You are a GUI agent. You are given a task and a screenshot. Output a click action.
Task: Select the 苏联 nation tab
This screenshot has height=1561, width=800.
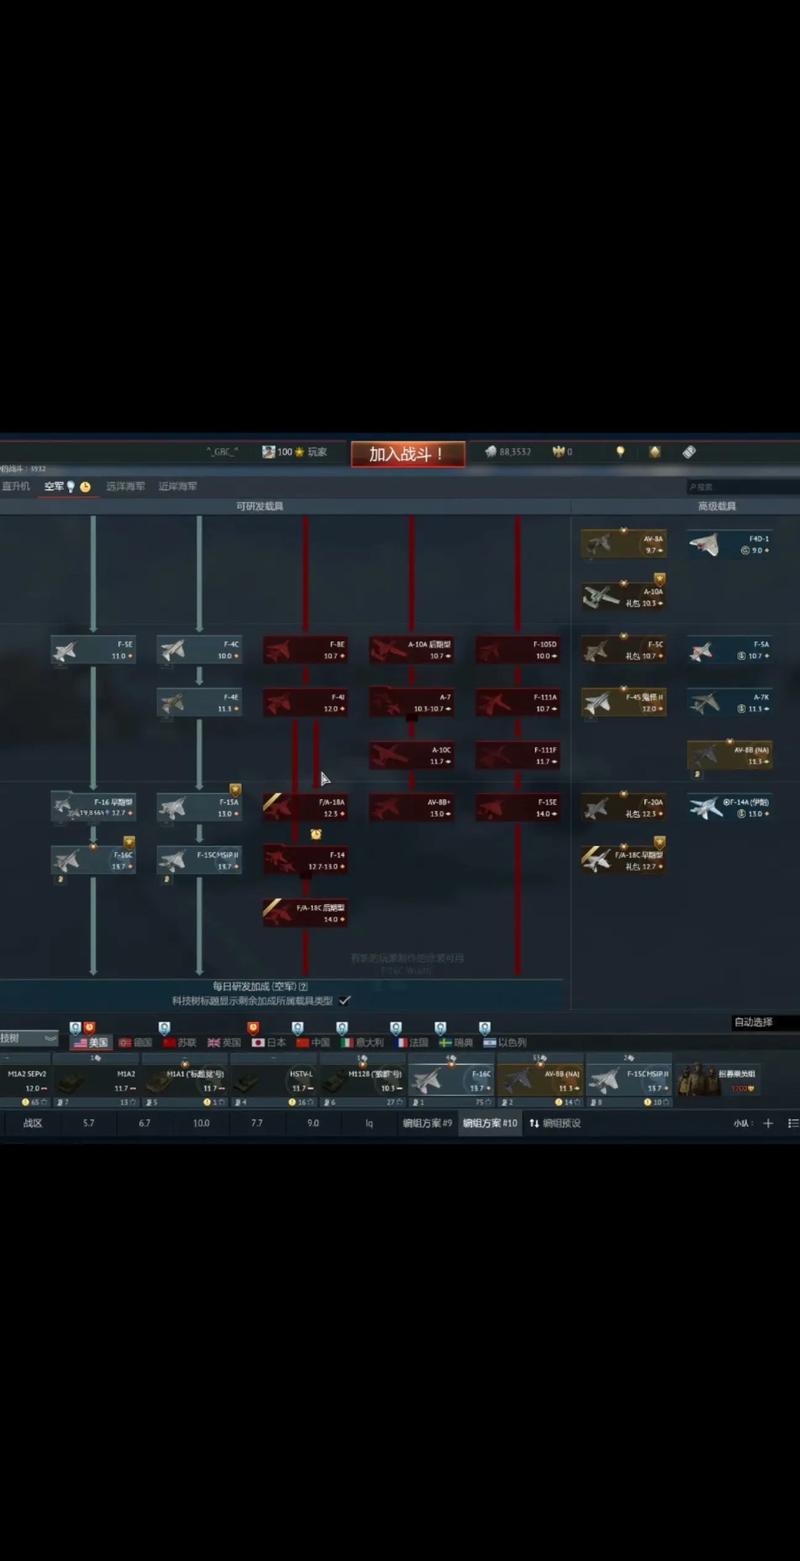pyautogui.click(x=179, y=1042)
